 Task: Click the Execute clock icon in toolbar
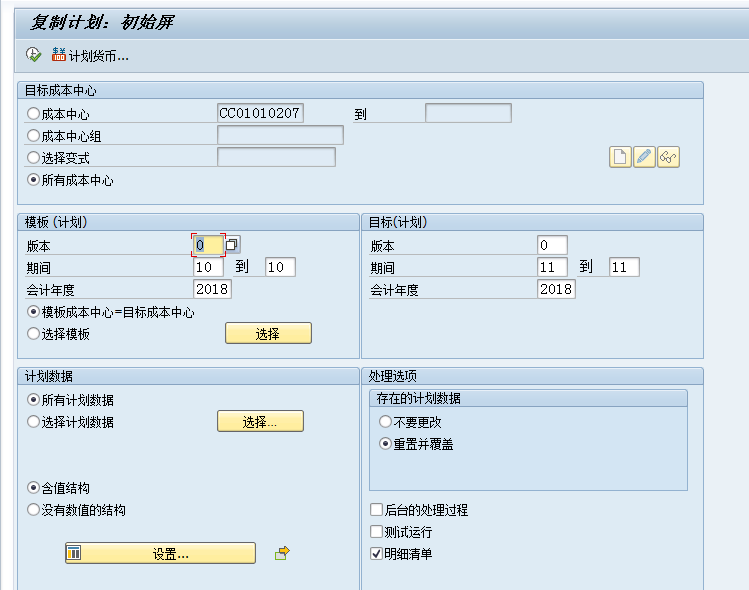(33, 55)
